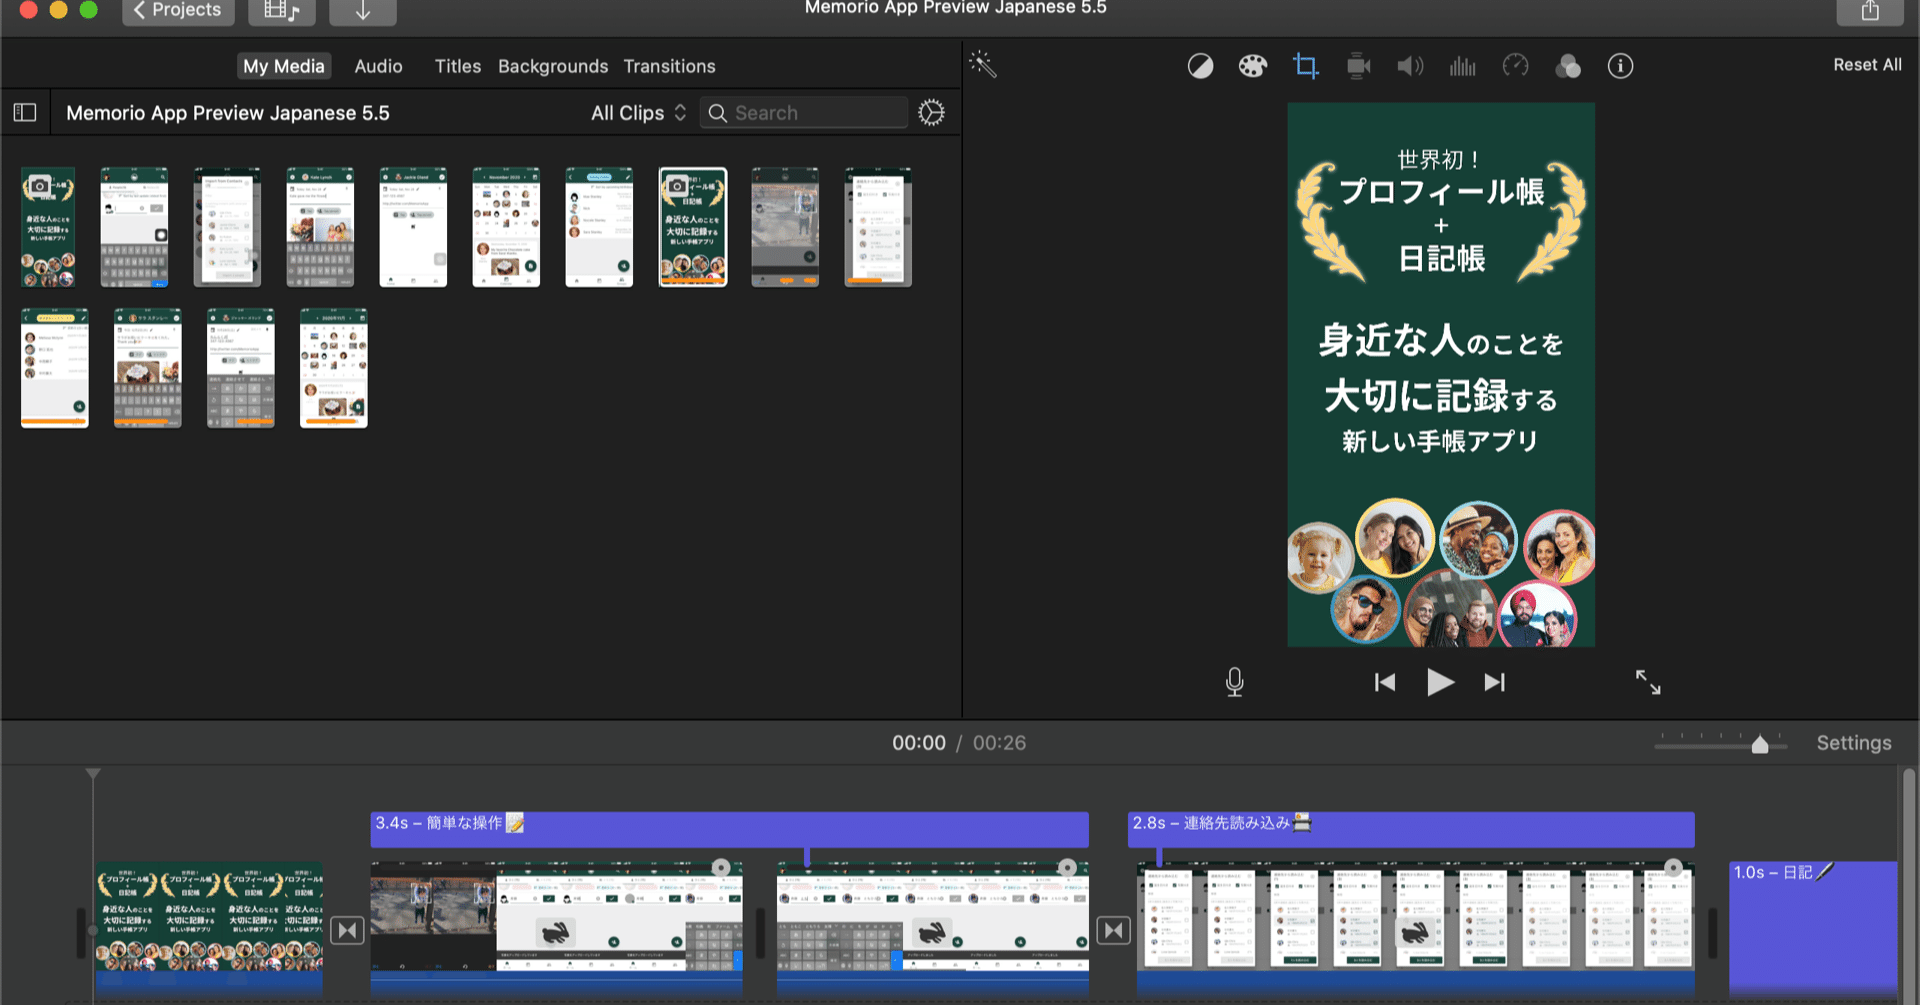1920x1005 pixels.
Task: Click the magic wand auto-enhance icon
Action: [x=983, y=65]
